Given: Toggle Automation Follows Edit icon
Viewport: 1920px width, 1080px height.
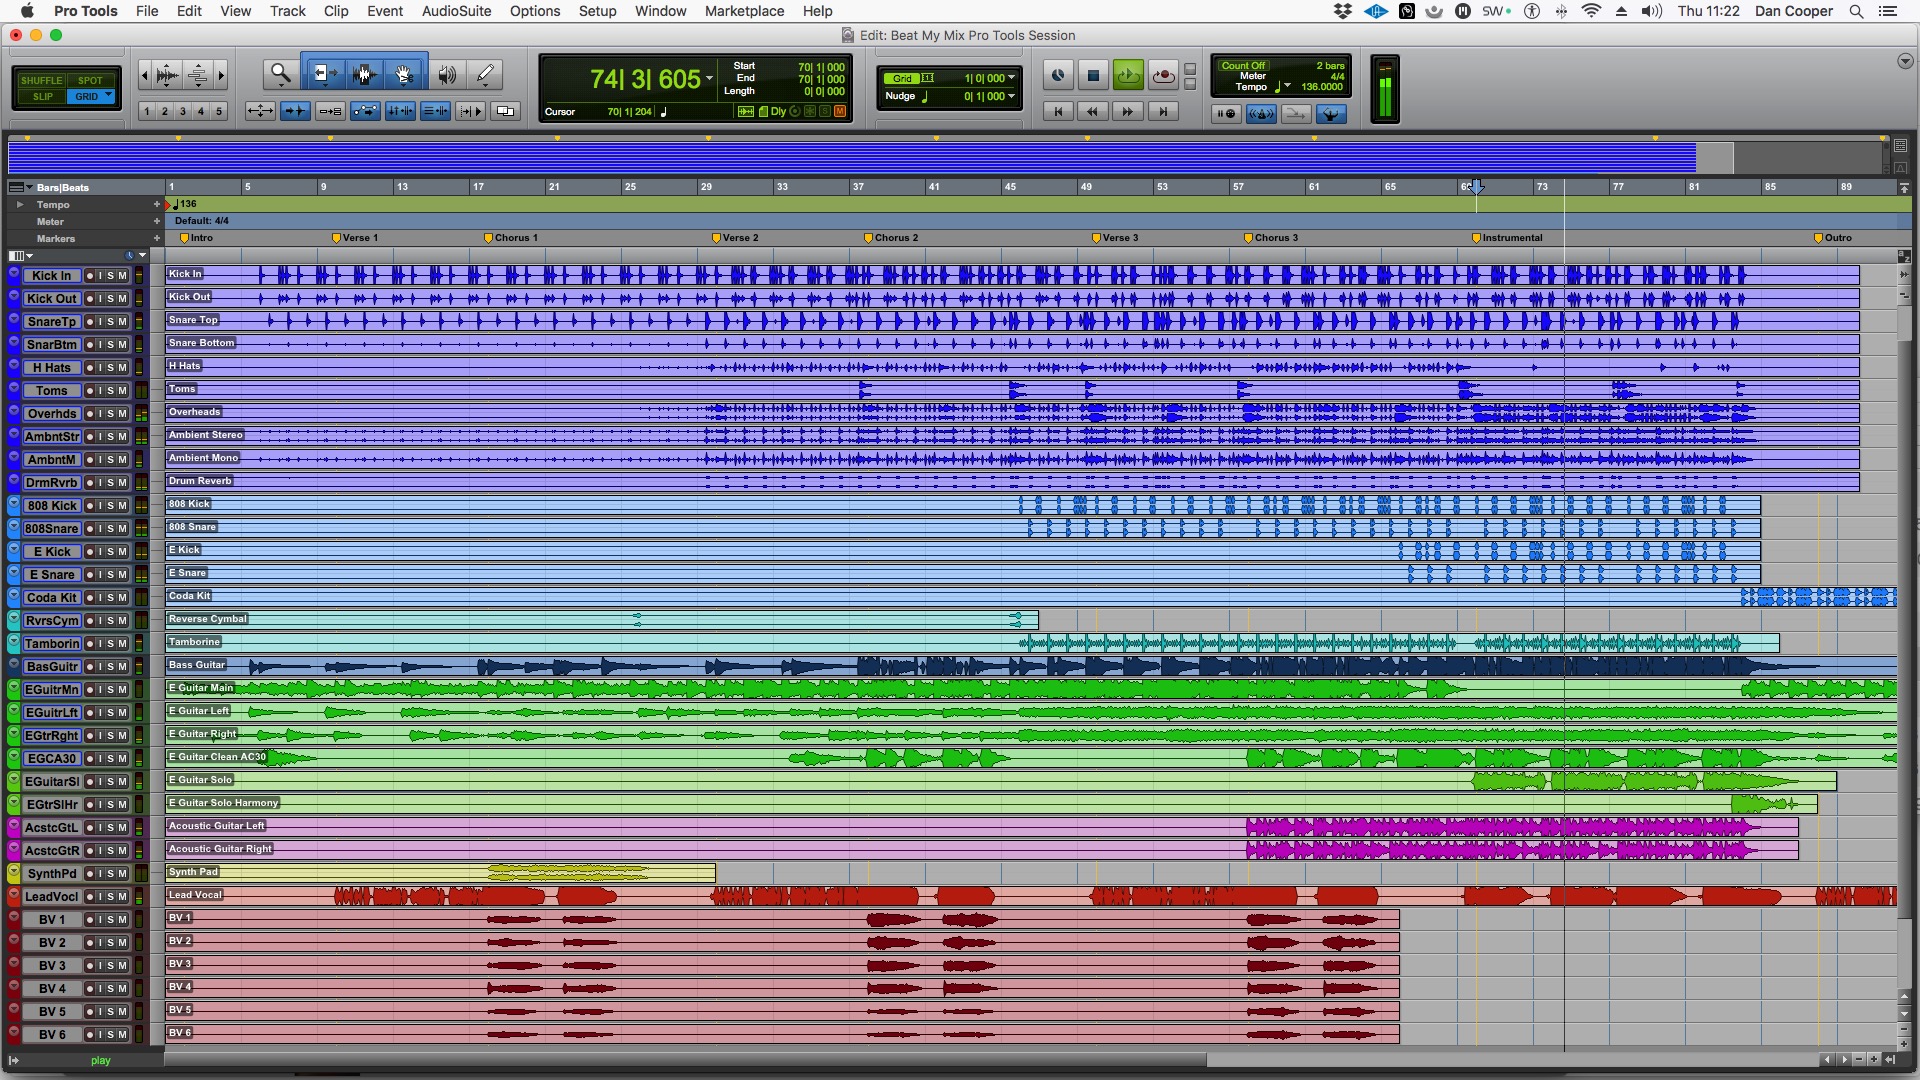Looking at the screenshot, I should pyautogui.click(x=365, y=111).
